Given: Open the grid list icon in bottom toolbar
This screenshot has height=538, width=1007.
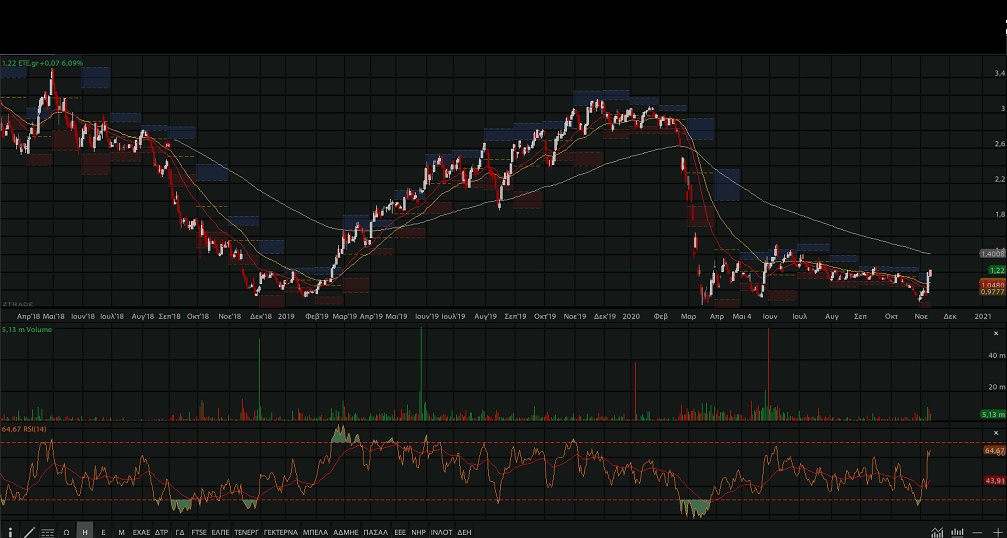Looking at the screenshot, I should 47,532.
